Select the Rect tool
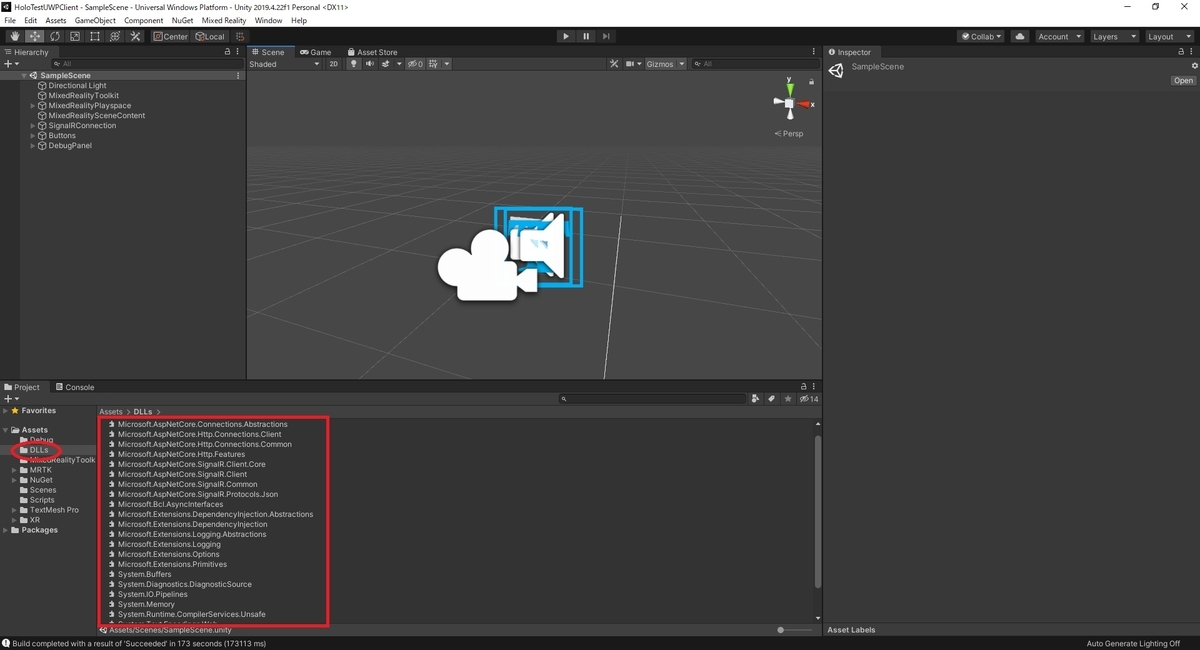 [x=95, y=36]
